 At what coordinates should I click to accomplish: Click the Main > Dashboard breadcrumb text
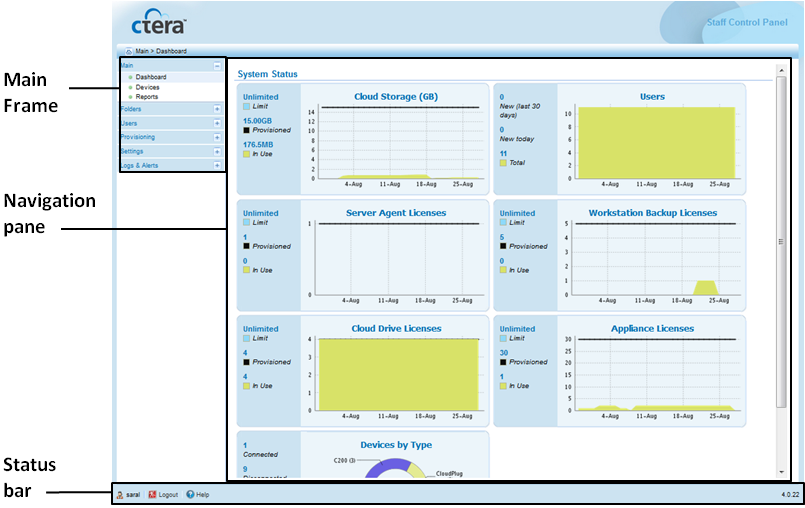[x=161, y=51]
